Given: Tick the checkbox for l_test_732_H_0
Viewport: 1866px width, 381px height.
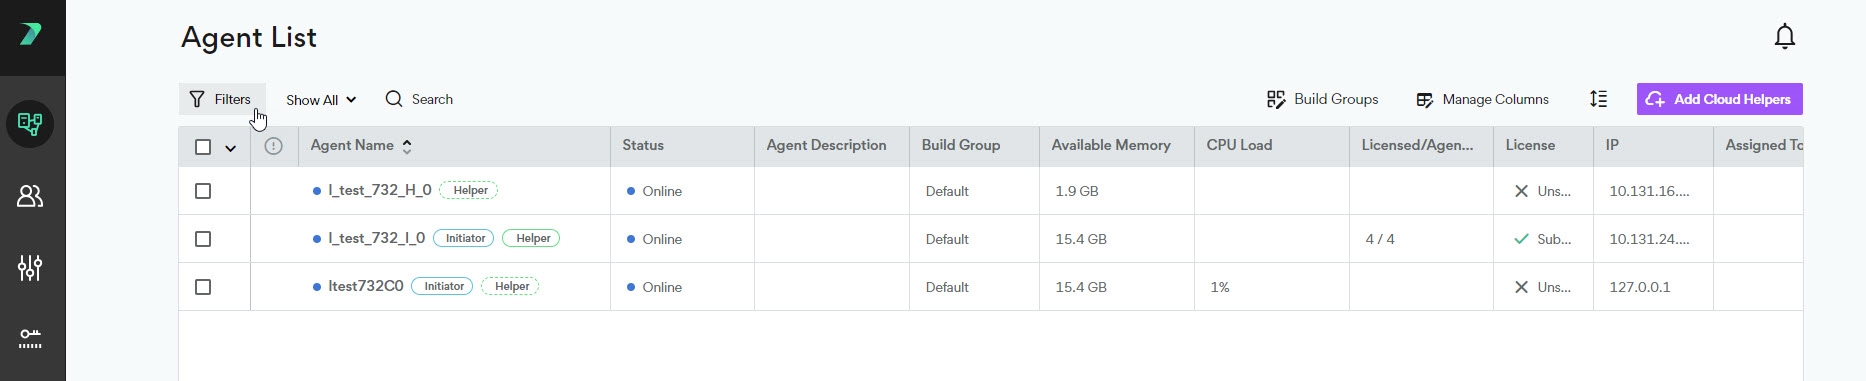Looking at the screenshot, I should pyautogui.click(x=203, y=191).
